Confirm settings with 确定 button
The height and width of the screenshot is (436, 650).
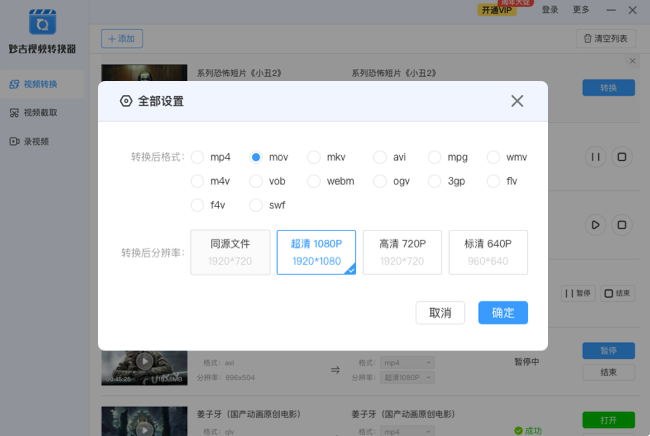pos(503,312)
